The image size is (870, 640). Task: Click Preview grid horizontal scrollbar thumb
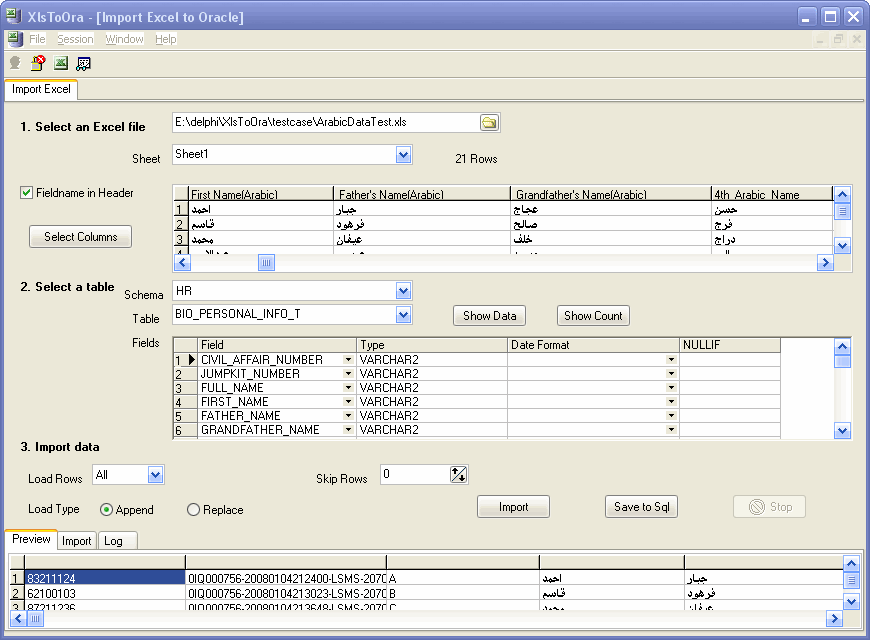(x=35, y=618)
